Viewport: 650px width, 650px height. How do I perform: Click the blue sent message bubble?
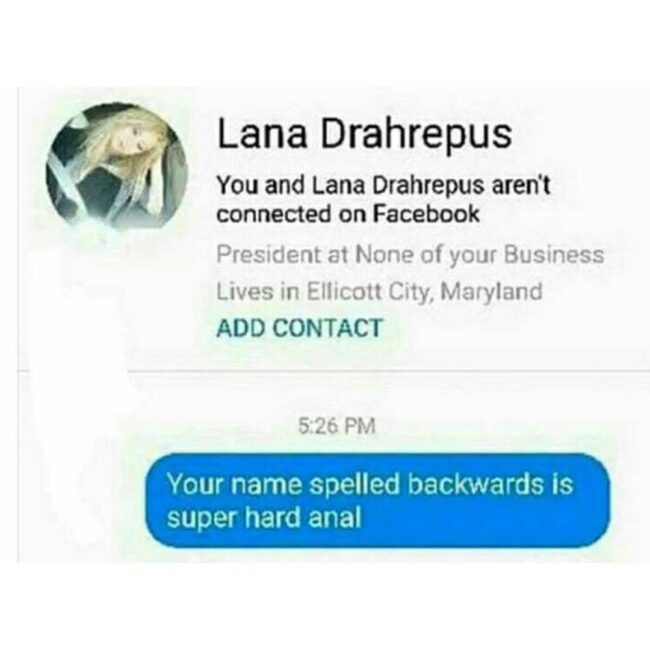[x=378, y=501]
